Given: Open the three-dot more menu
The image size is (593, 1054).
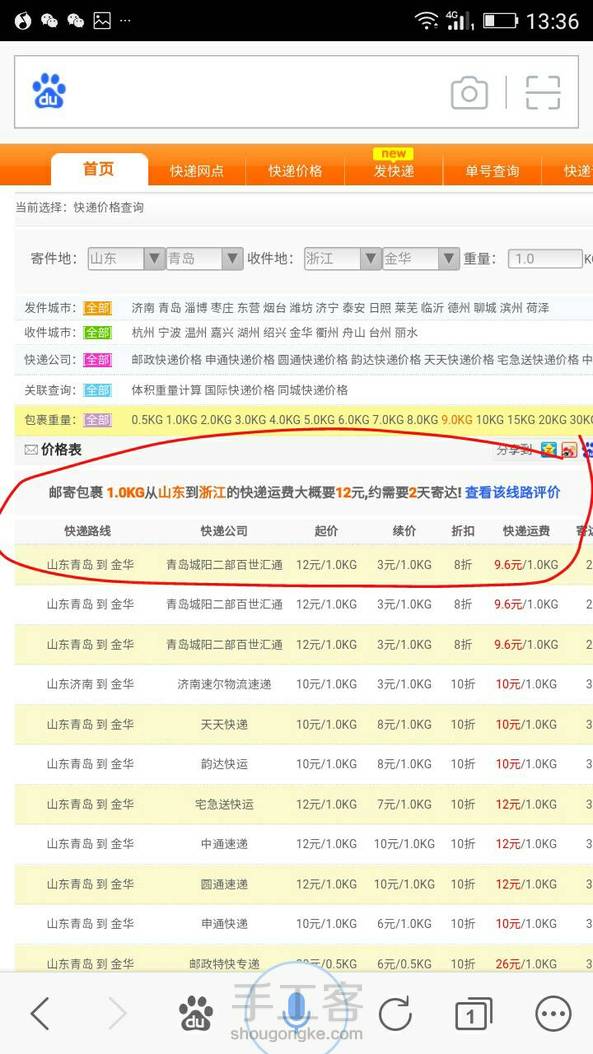Looking at the screenshot, I should coord(553,1013).
